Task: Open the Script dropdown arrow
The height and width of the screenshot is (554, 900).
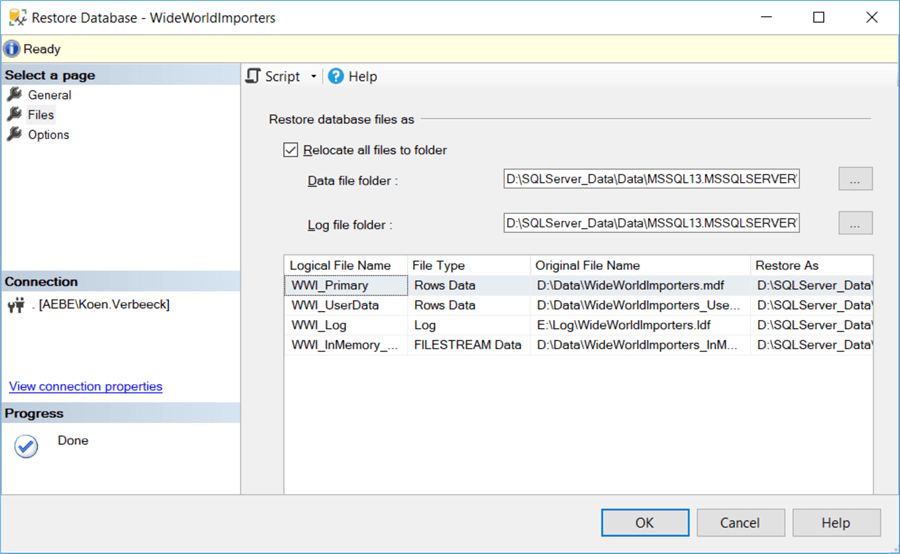Action: [313, 76]
